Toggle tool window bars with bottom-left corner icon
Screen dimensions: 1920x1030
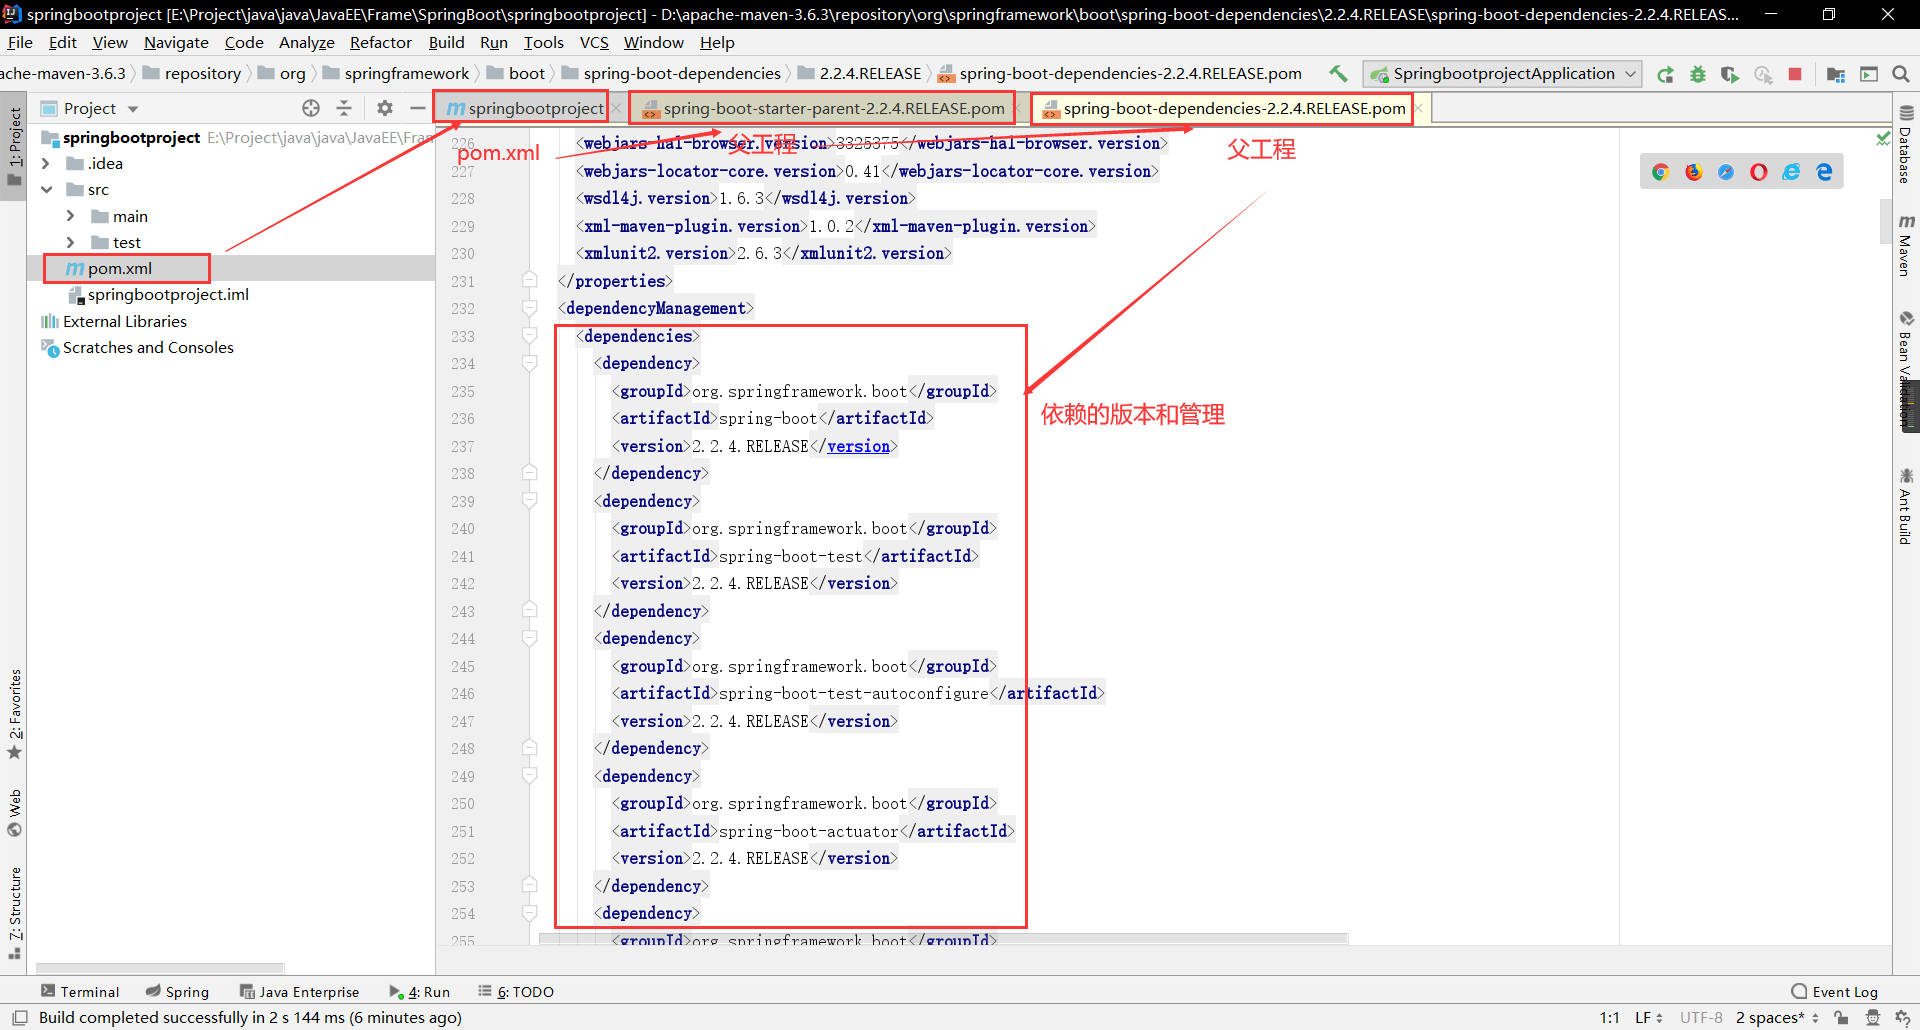pyautogui.click(x=20, y=1018)
